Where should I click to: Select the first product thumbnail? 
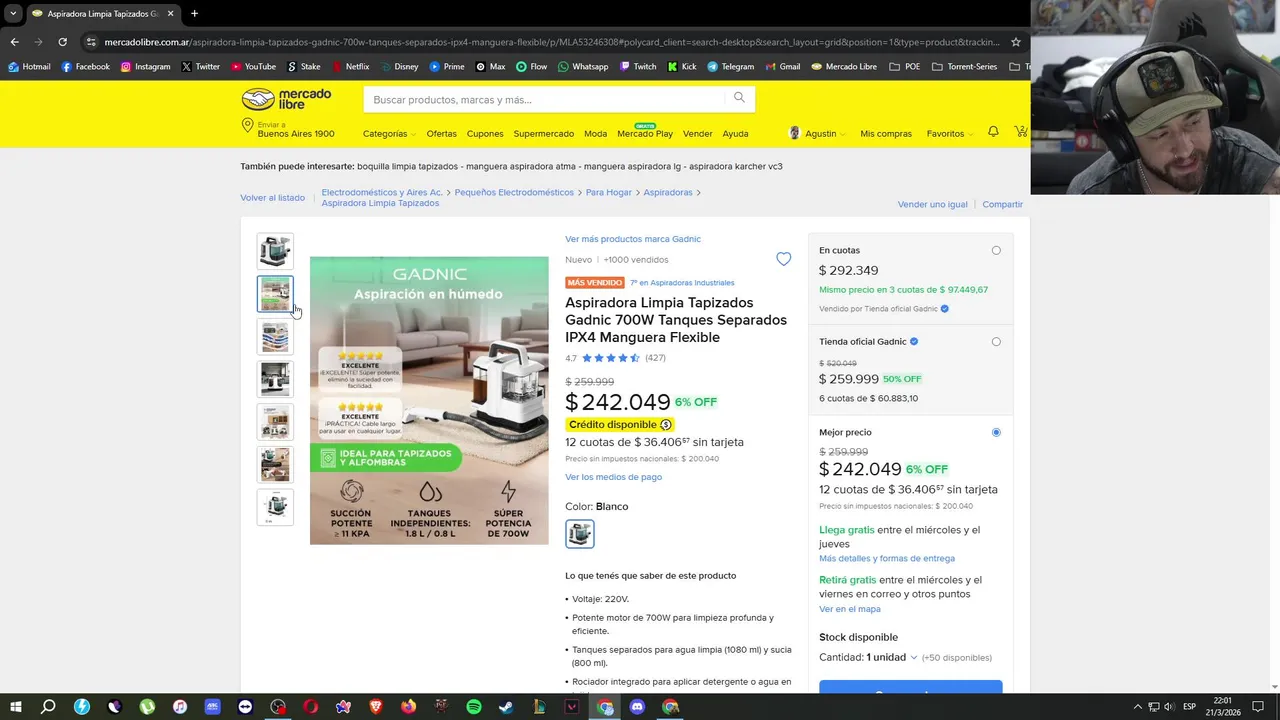click(x=275, y=251)
